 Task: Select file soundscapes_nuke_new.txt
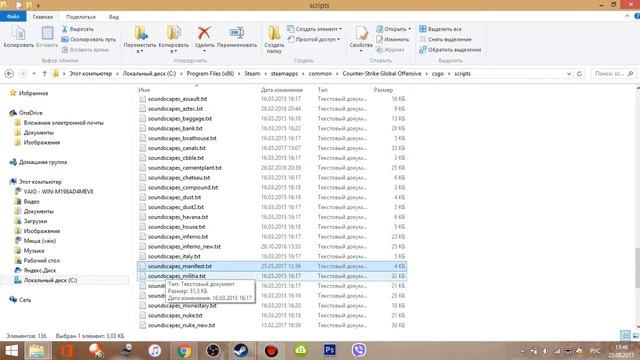[x=272, y=325]
